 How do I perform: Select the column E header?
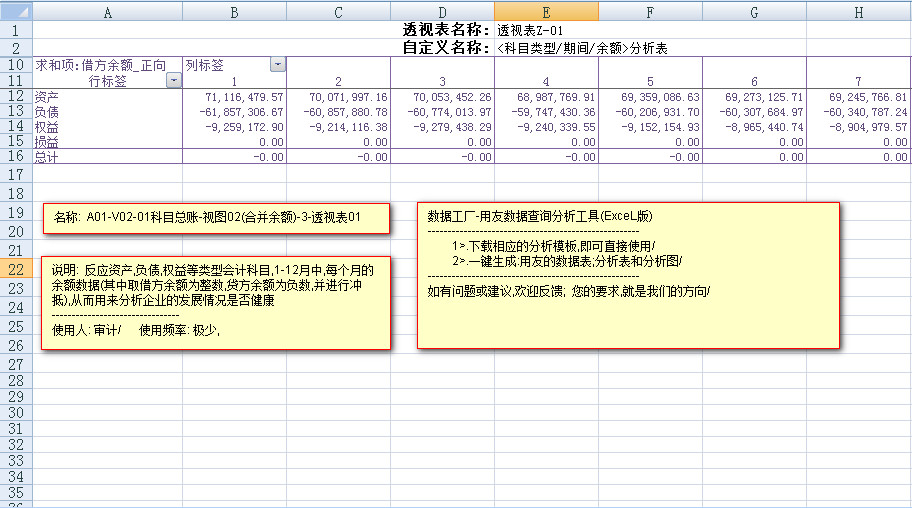pos(546,11)
